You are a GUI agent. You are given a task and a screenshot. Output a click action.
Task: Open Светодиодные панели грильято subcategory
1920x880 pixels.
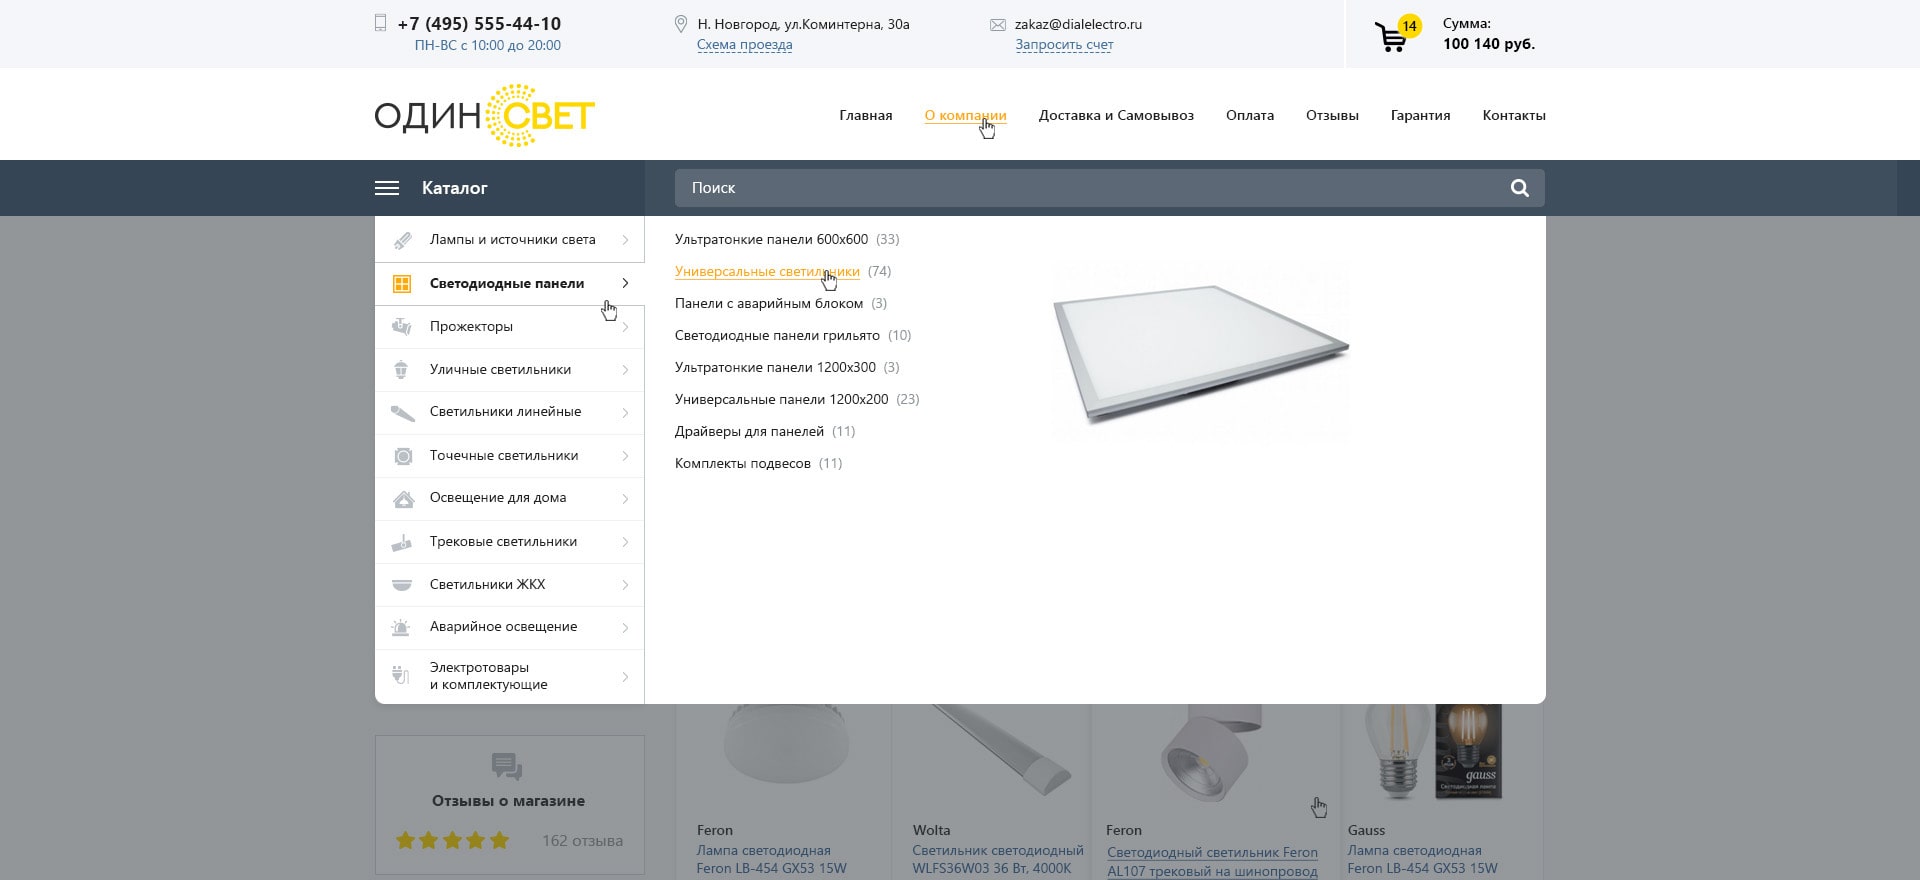777,335
